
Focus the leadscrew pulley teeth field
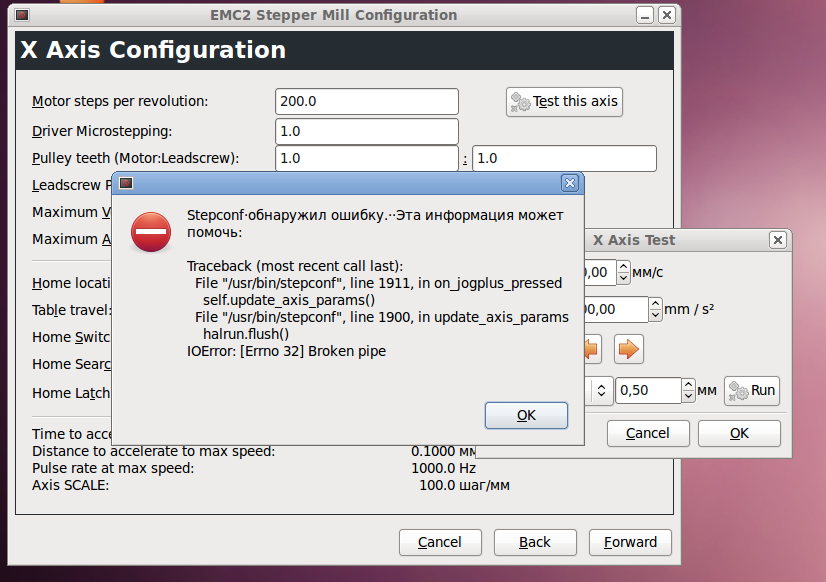coord(564,158)
